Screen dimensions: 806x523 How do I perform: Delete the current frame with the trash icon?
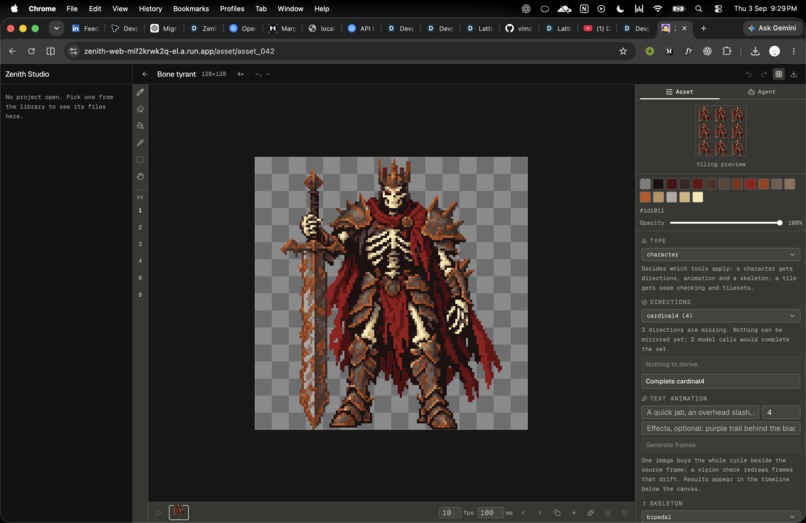(625, 513)
